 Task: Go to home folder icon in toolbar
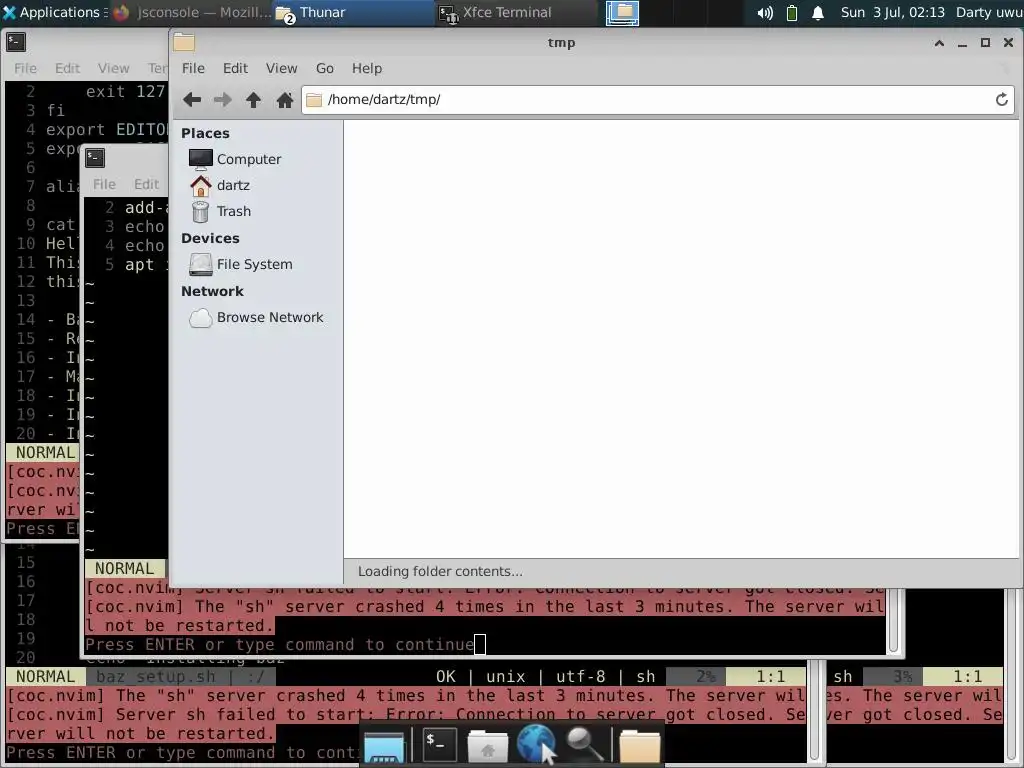coord(284,100)
